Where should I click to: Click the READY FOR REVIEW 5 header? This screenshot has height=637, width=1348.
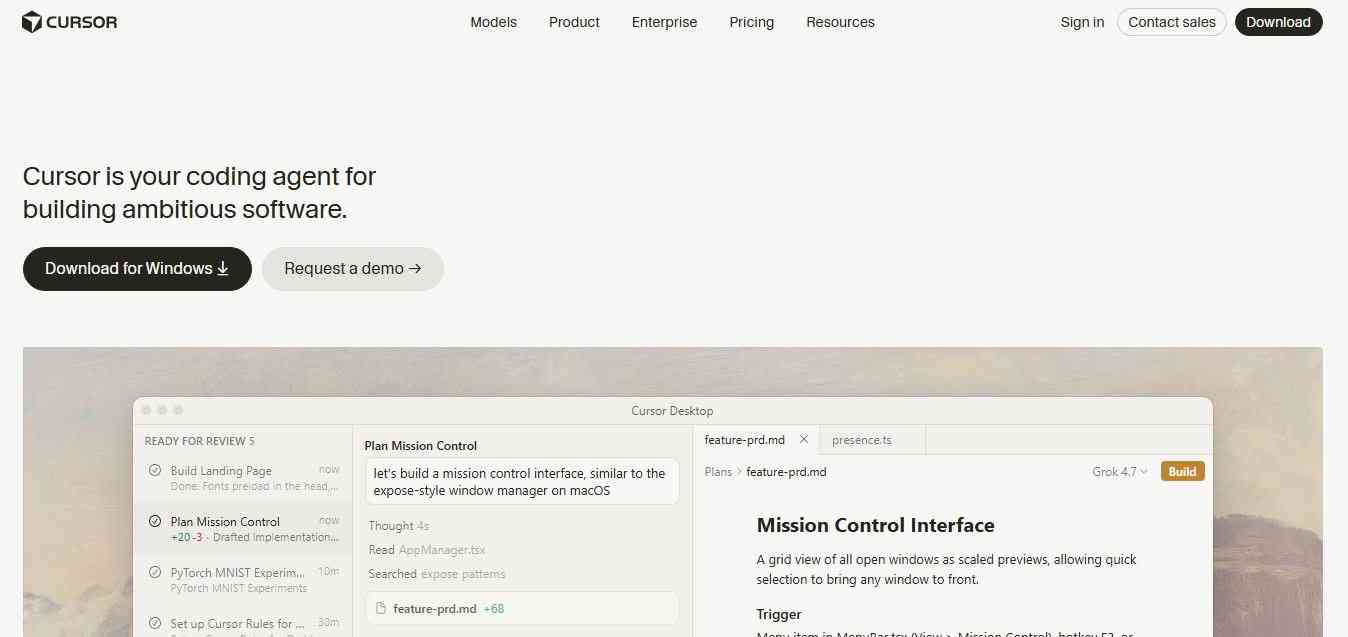199,441
